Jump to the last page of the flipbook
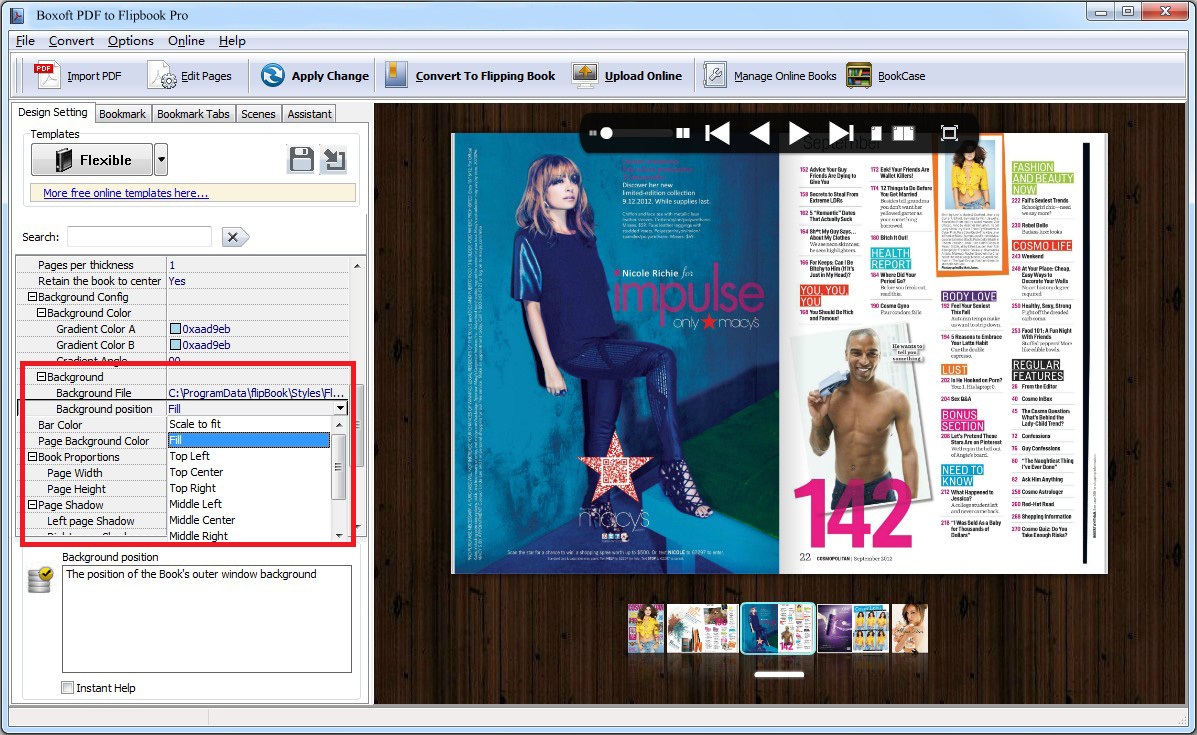This screenshot has width=1197, height=735. tap(841, 133)
